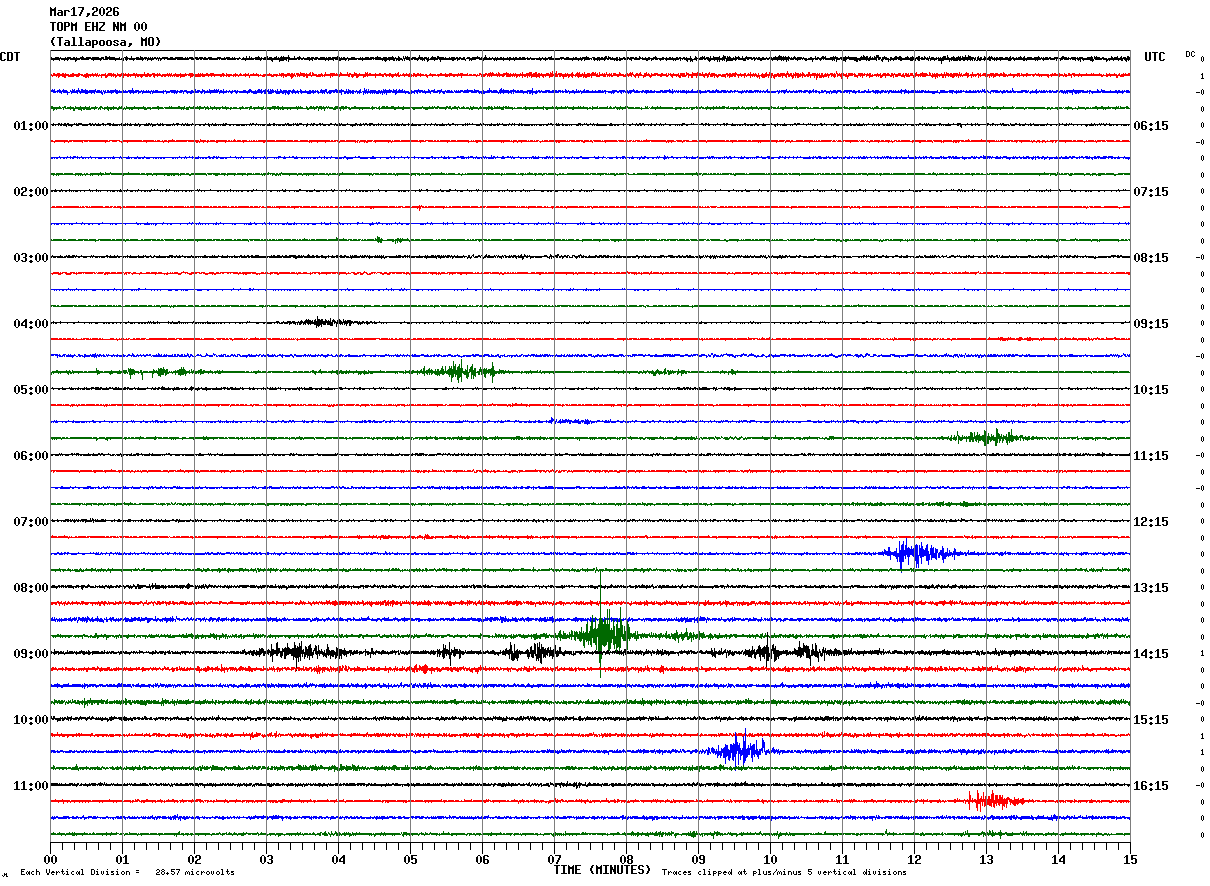Click the TIME (MINUTES) axis label
Image resolution: width=1210 pixels, height=886 pixels.
point(602,870)
